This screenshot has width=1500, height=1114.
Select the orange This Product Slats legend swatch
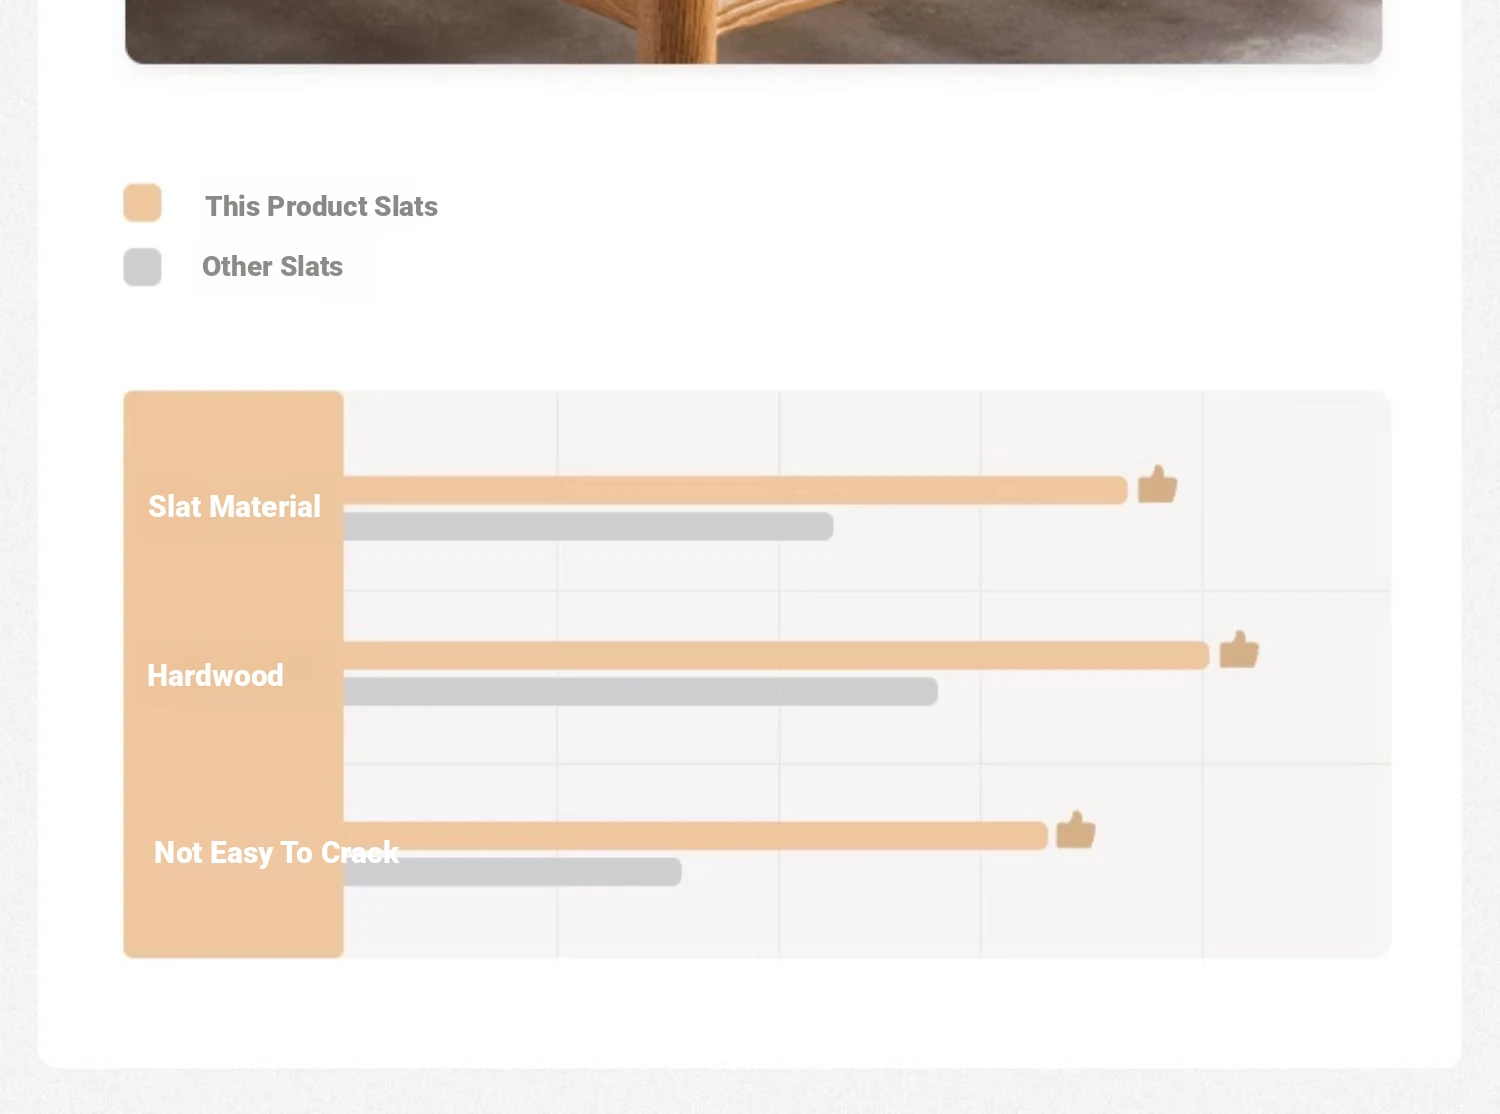[142, 203]
